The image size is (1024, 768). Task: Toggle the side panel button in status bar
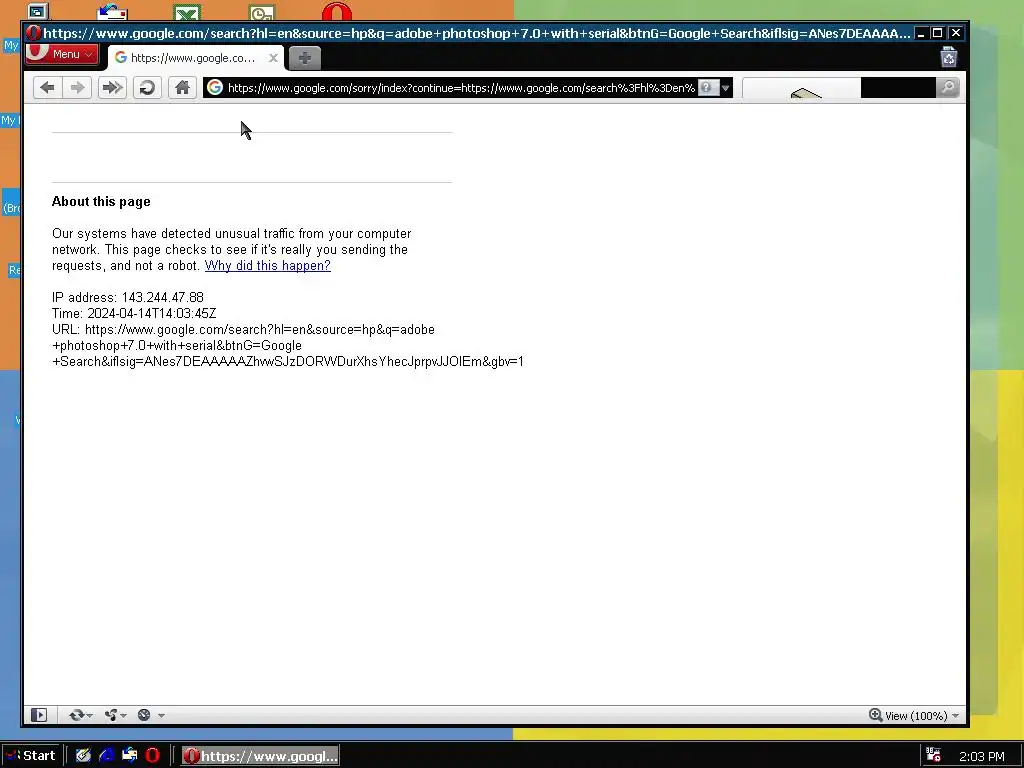tap(39, 715)
